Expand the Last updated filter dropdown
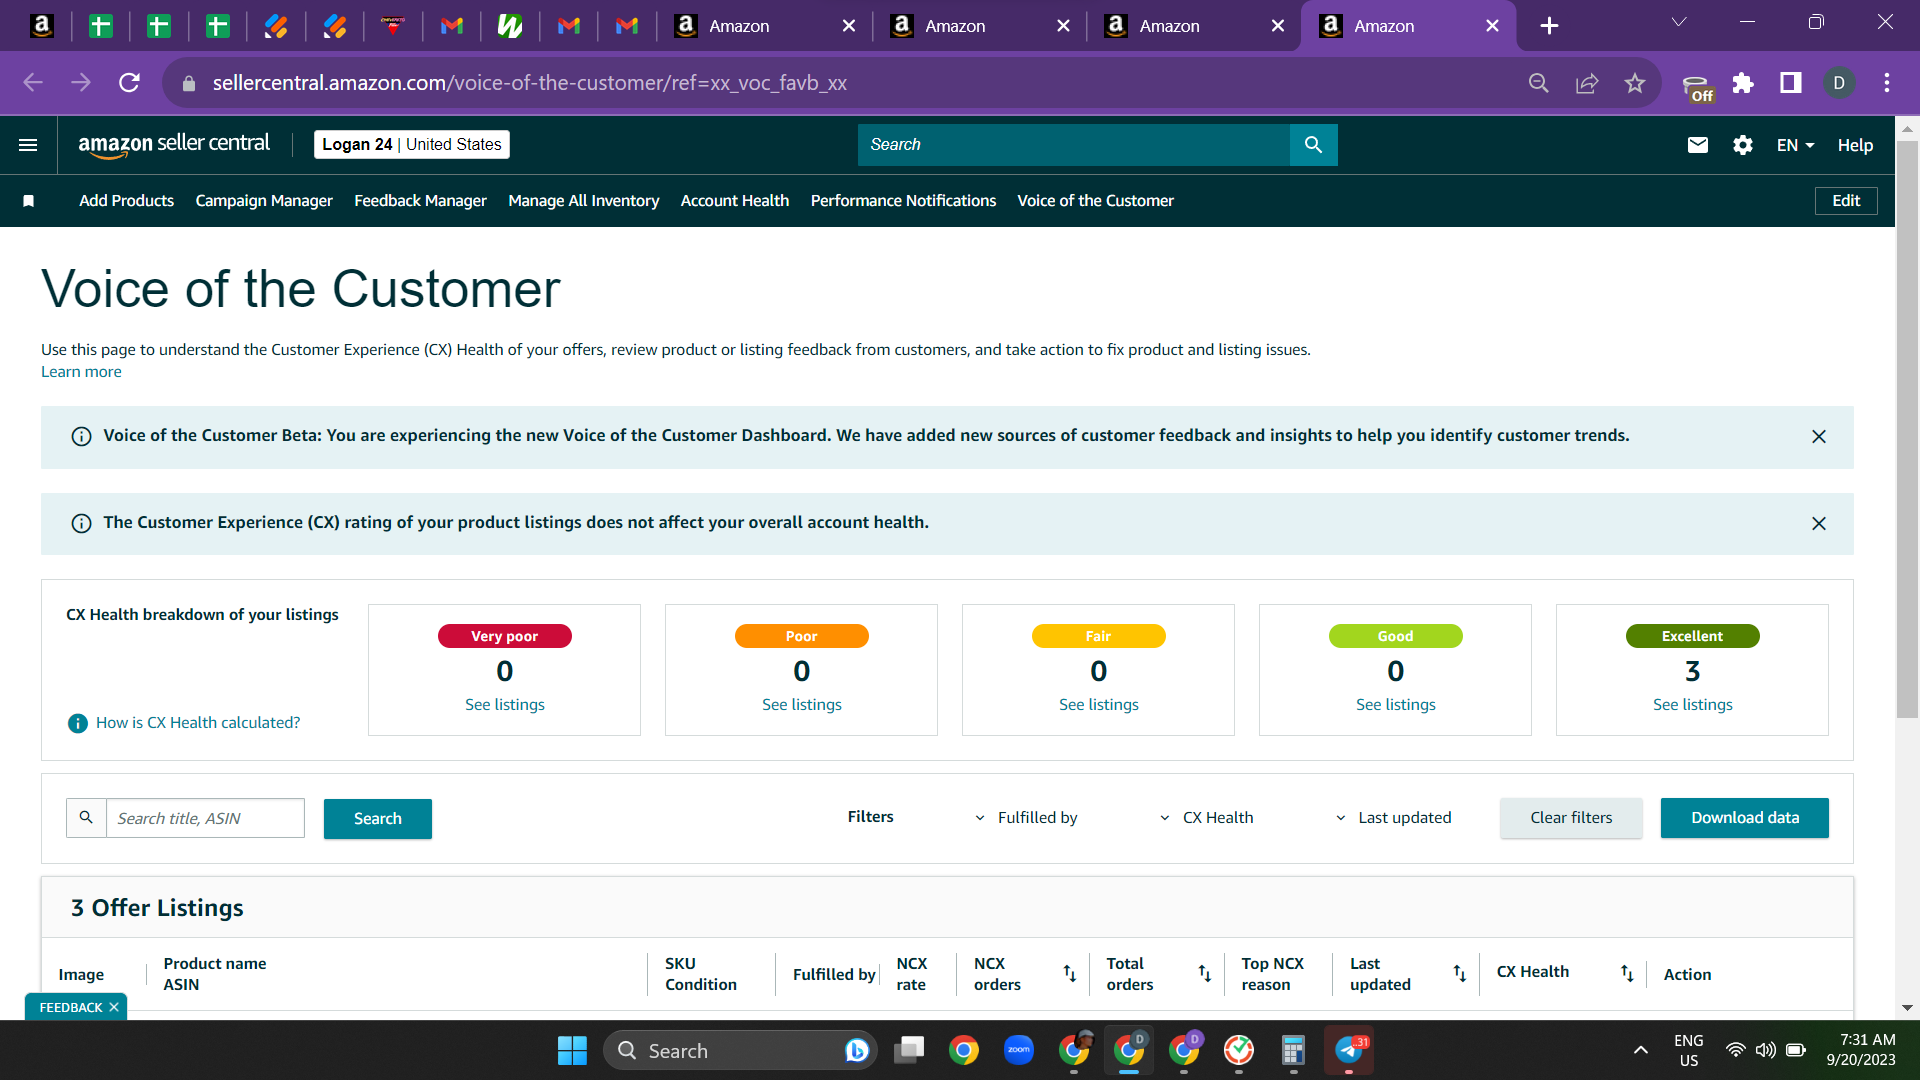This screenshot has width=1920, height=1080. pos(1393,818)
